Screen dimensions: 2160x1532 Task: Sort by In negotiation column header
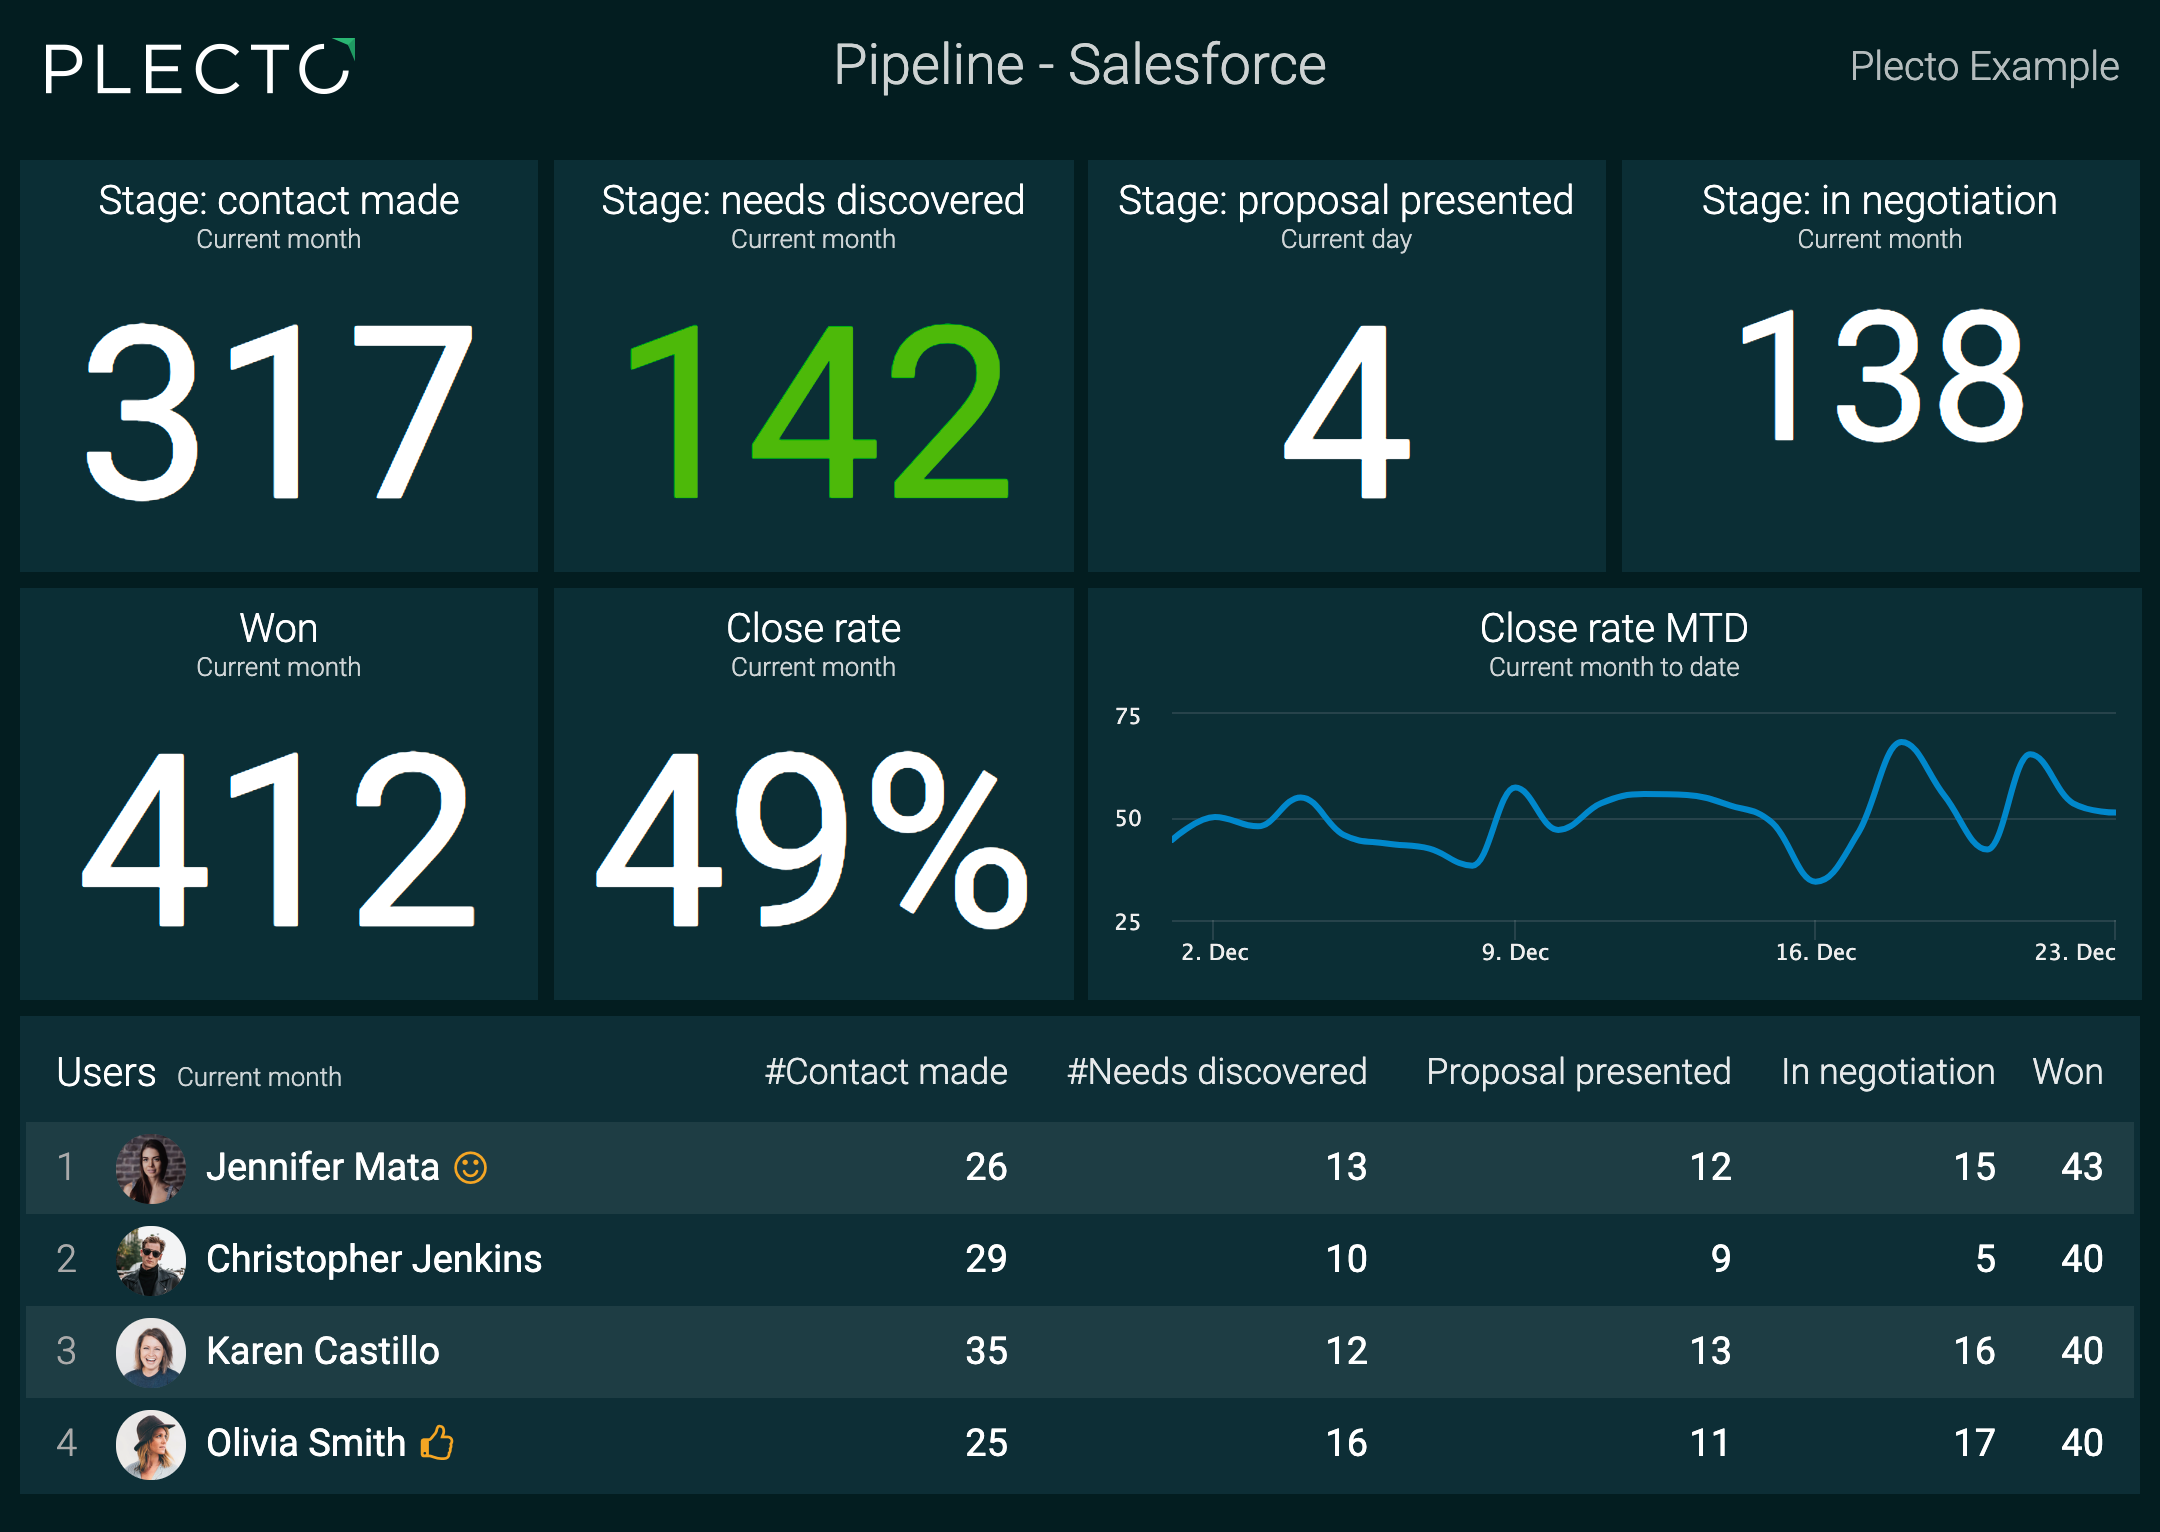(x=1888, y=1072)
